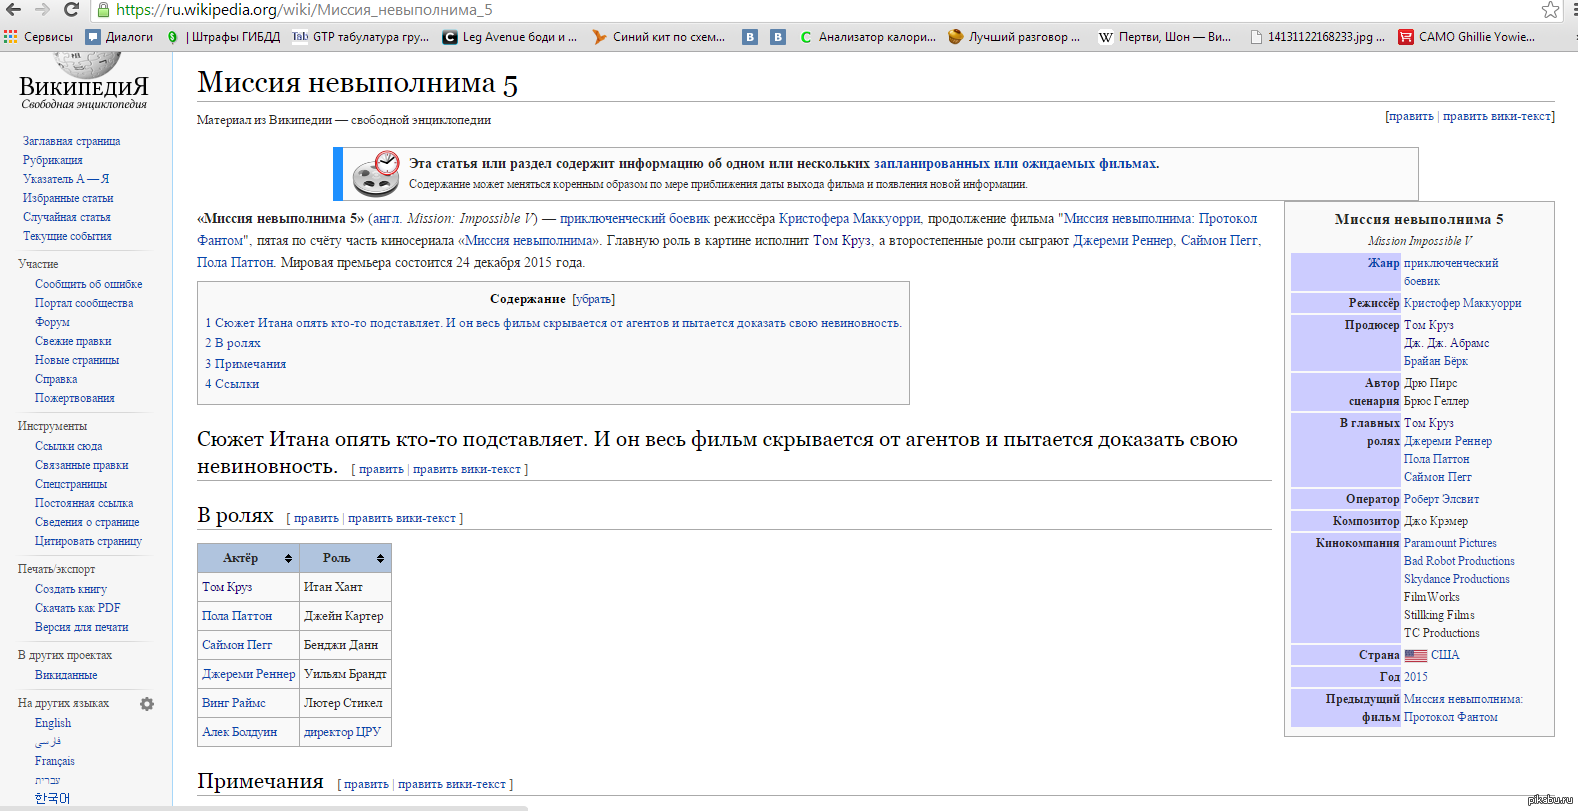Reload the page with the refresh icon
The width and height of the screenshot is (1578, 811).
point(71,9)
